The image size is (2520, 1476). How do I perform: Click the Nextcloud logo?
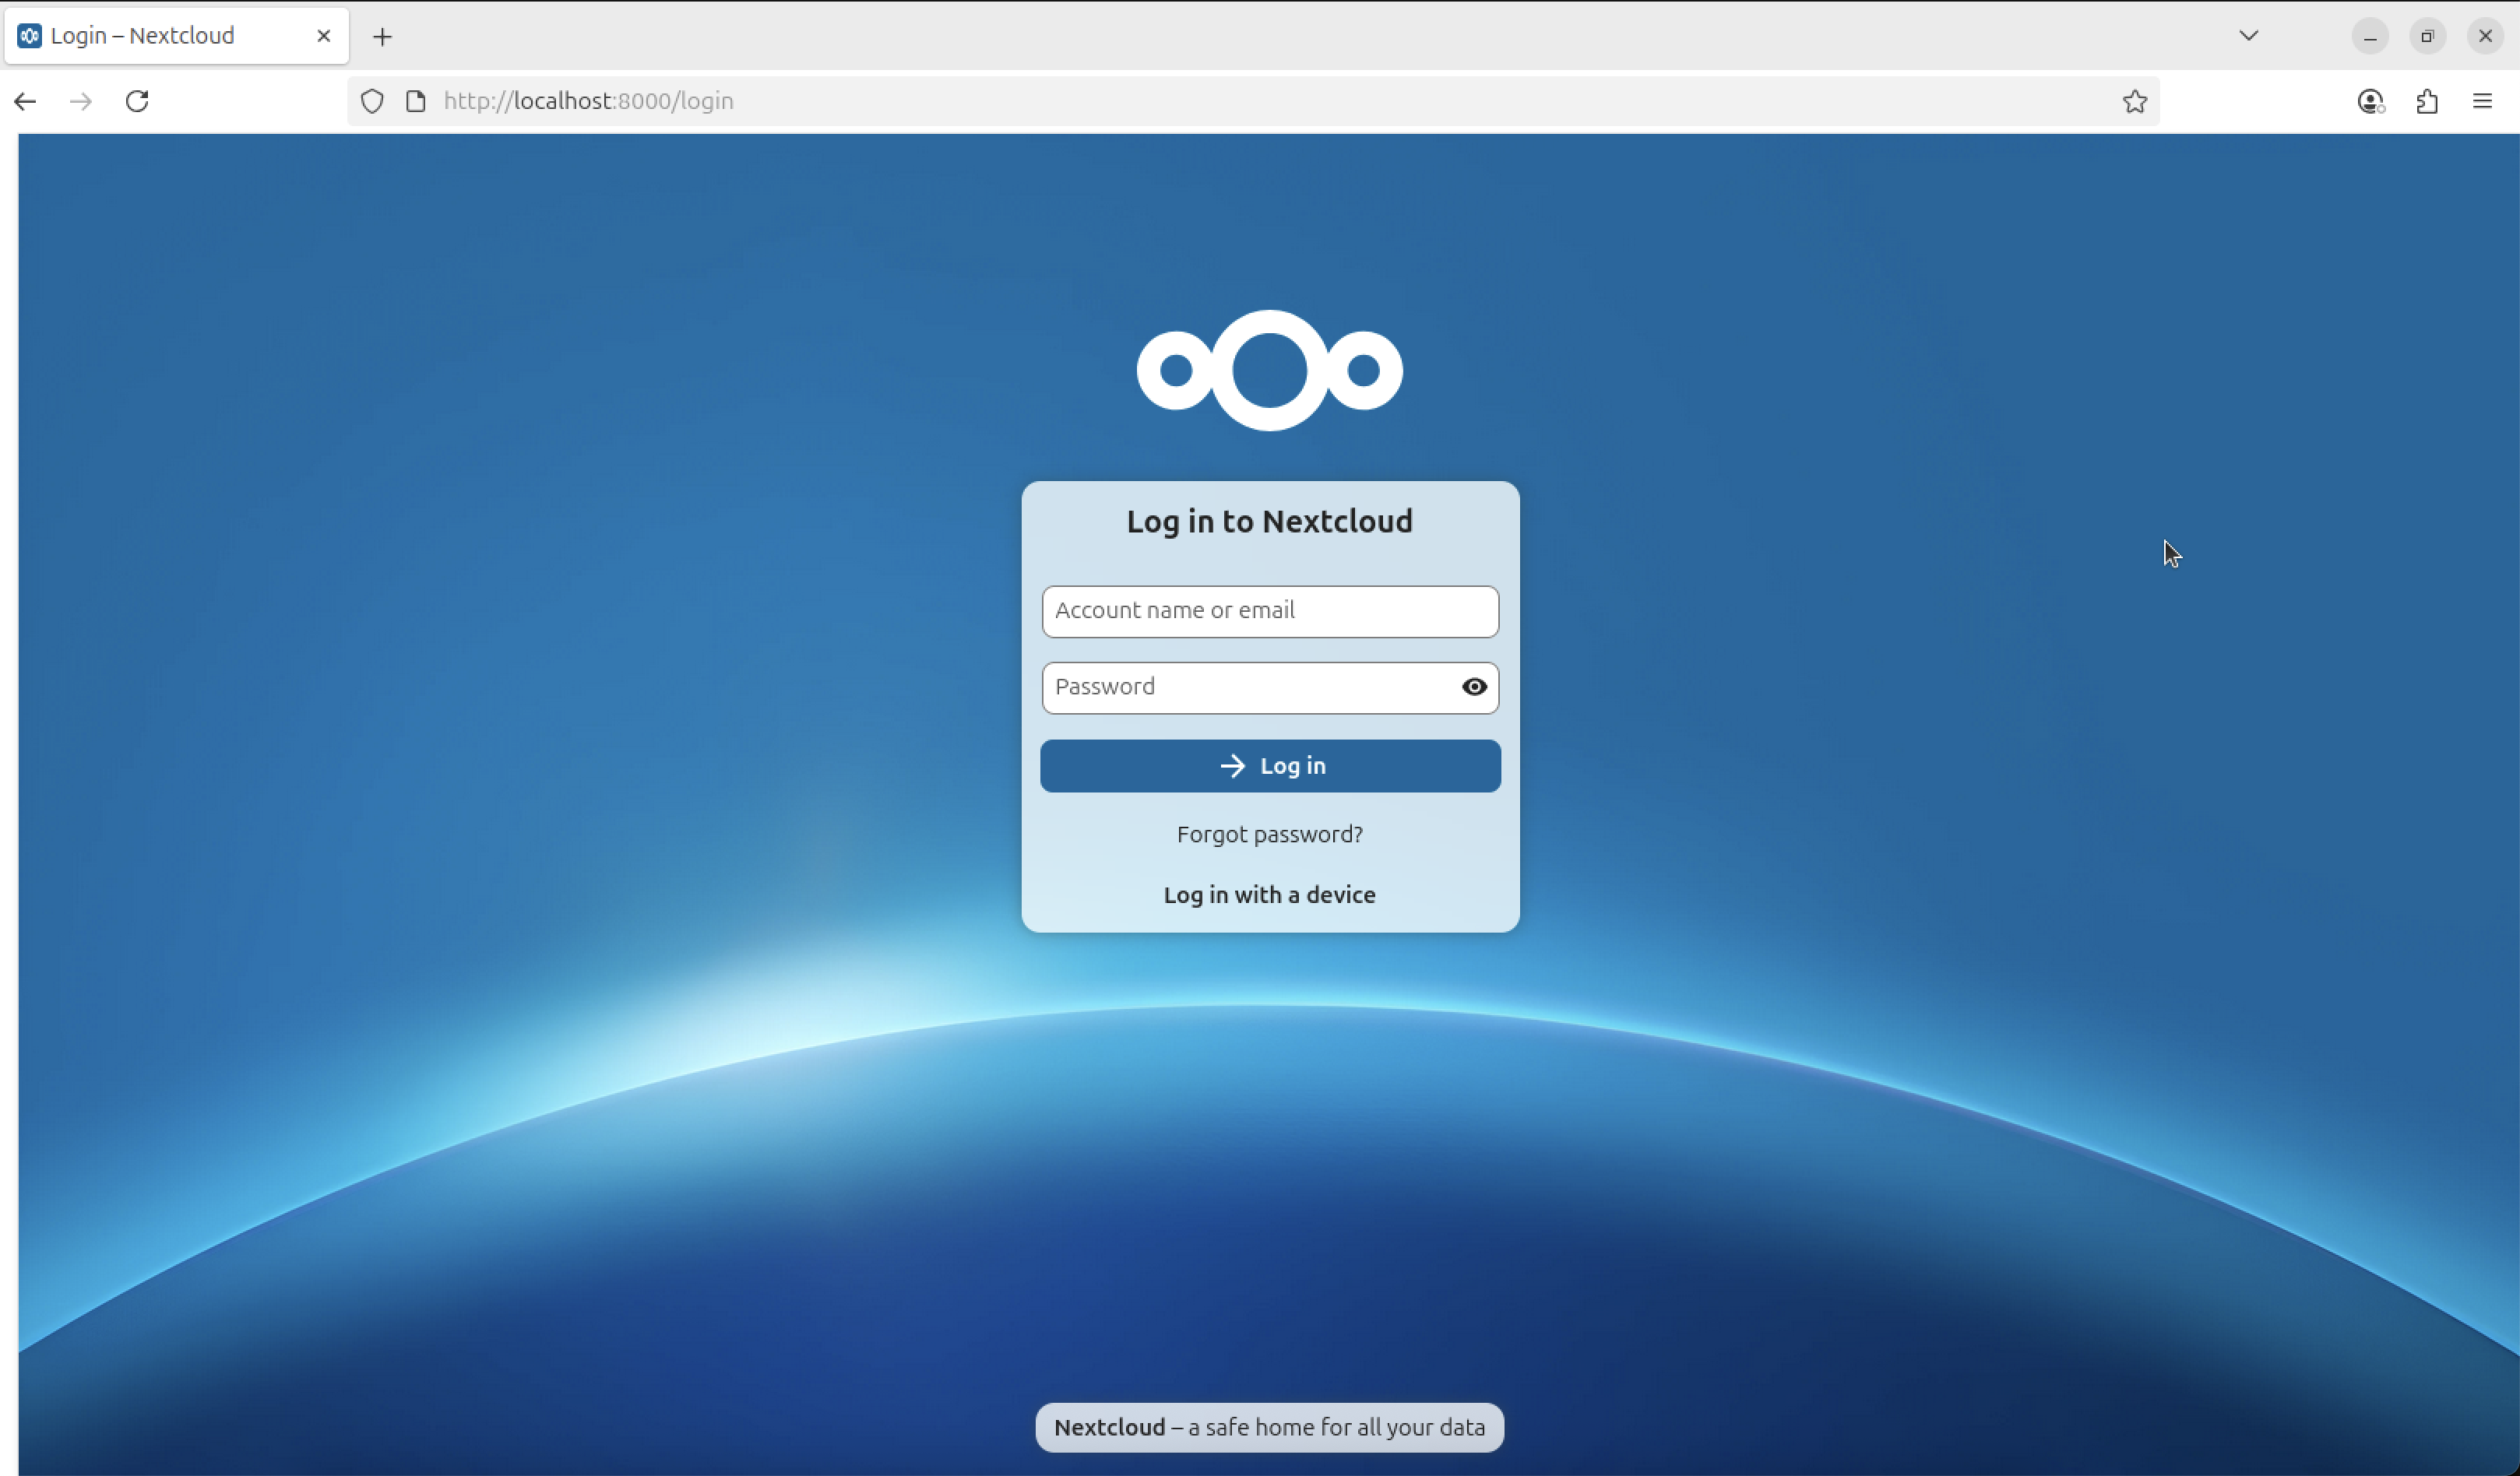pos(1269,370)
